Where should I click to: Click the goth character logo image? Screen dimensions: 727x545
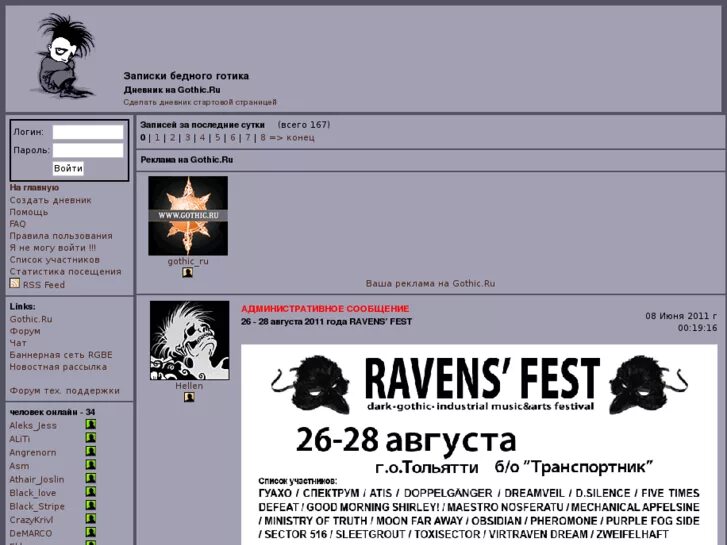[x=65, y=56]
